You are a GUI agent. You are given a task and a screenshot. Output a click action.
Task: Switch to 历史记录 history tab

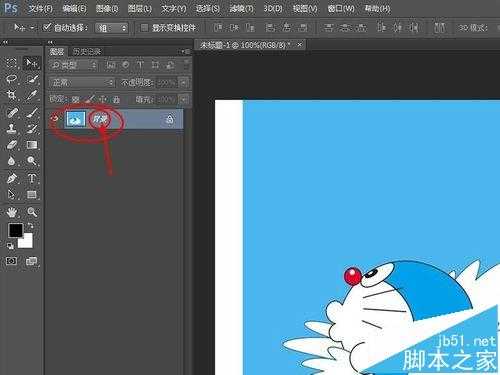pyautogui.click(x=87, y=51)
